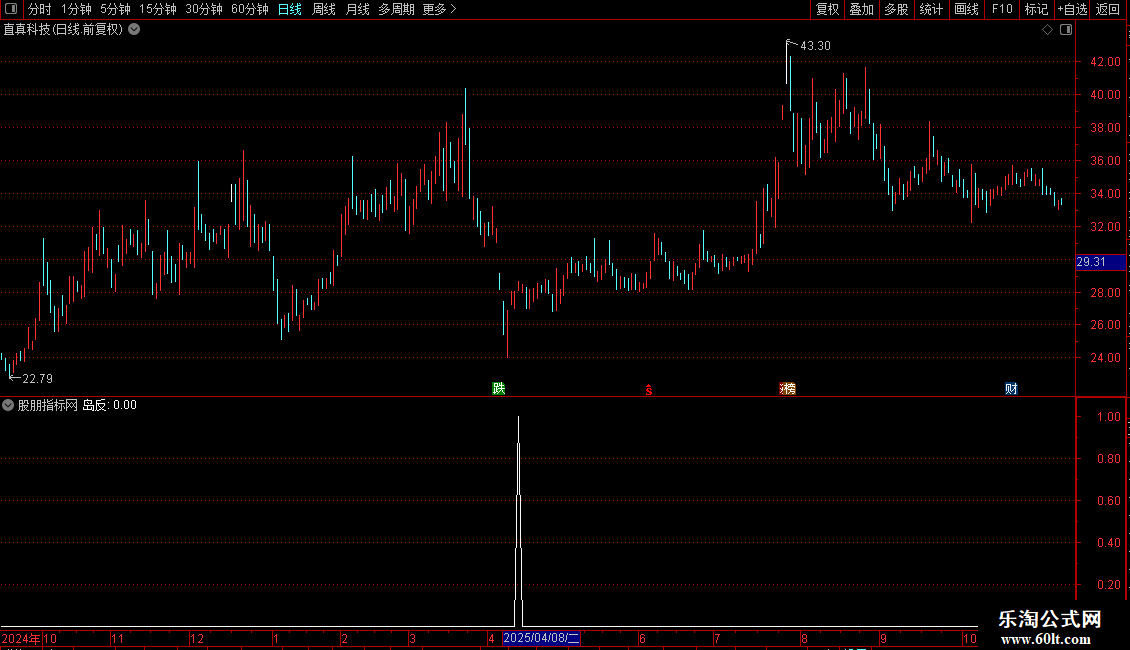The image size is (1130, 650).
Task: Open the 多股 multi-stock view
Action: point(897,9)
